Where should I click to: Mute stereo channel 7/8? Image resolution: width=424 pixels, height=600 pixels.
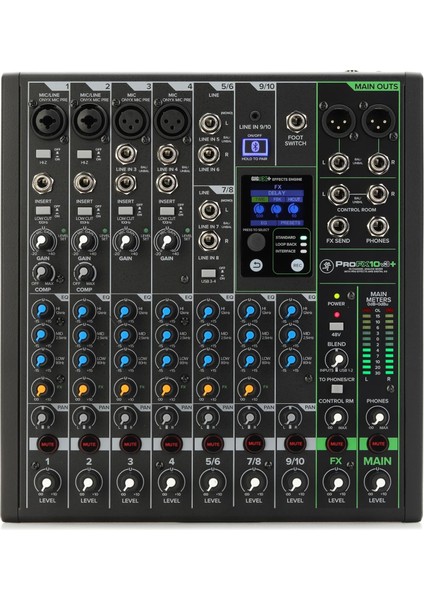tap(254, 444)
